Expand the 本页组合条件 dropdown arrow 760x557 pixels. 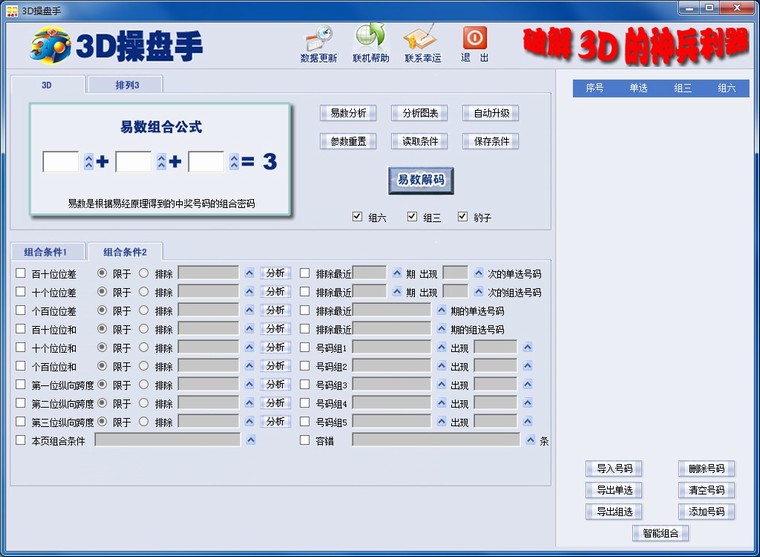251,440
